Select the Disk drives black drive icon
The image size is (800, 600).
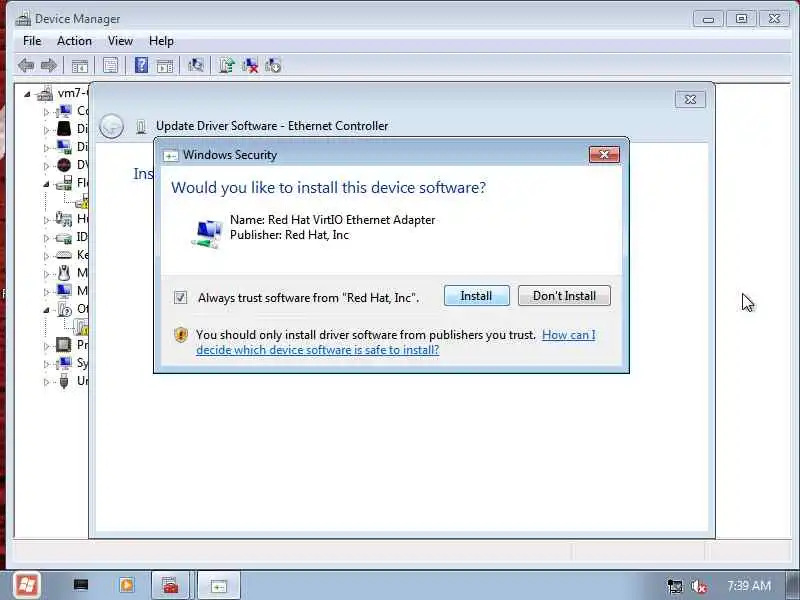coord(64,129)
